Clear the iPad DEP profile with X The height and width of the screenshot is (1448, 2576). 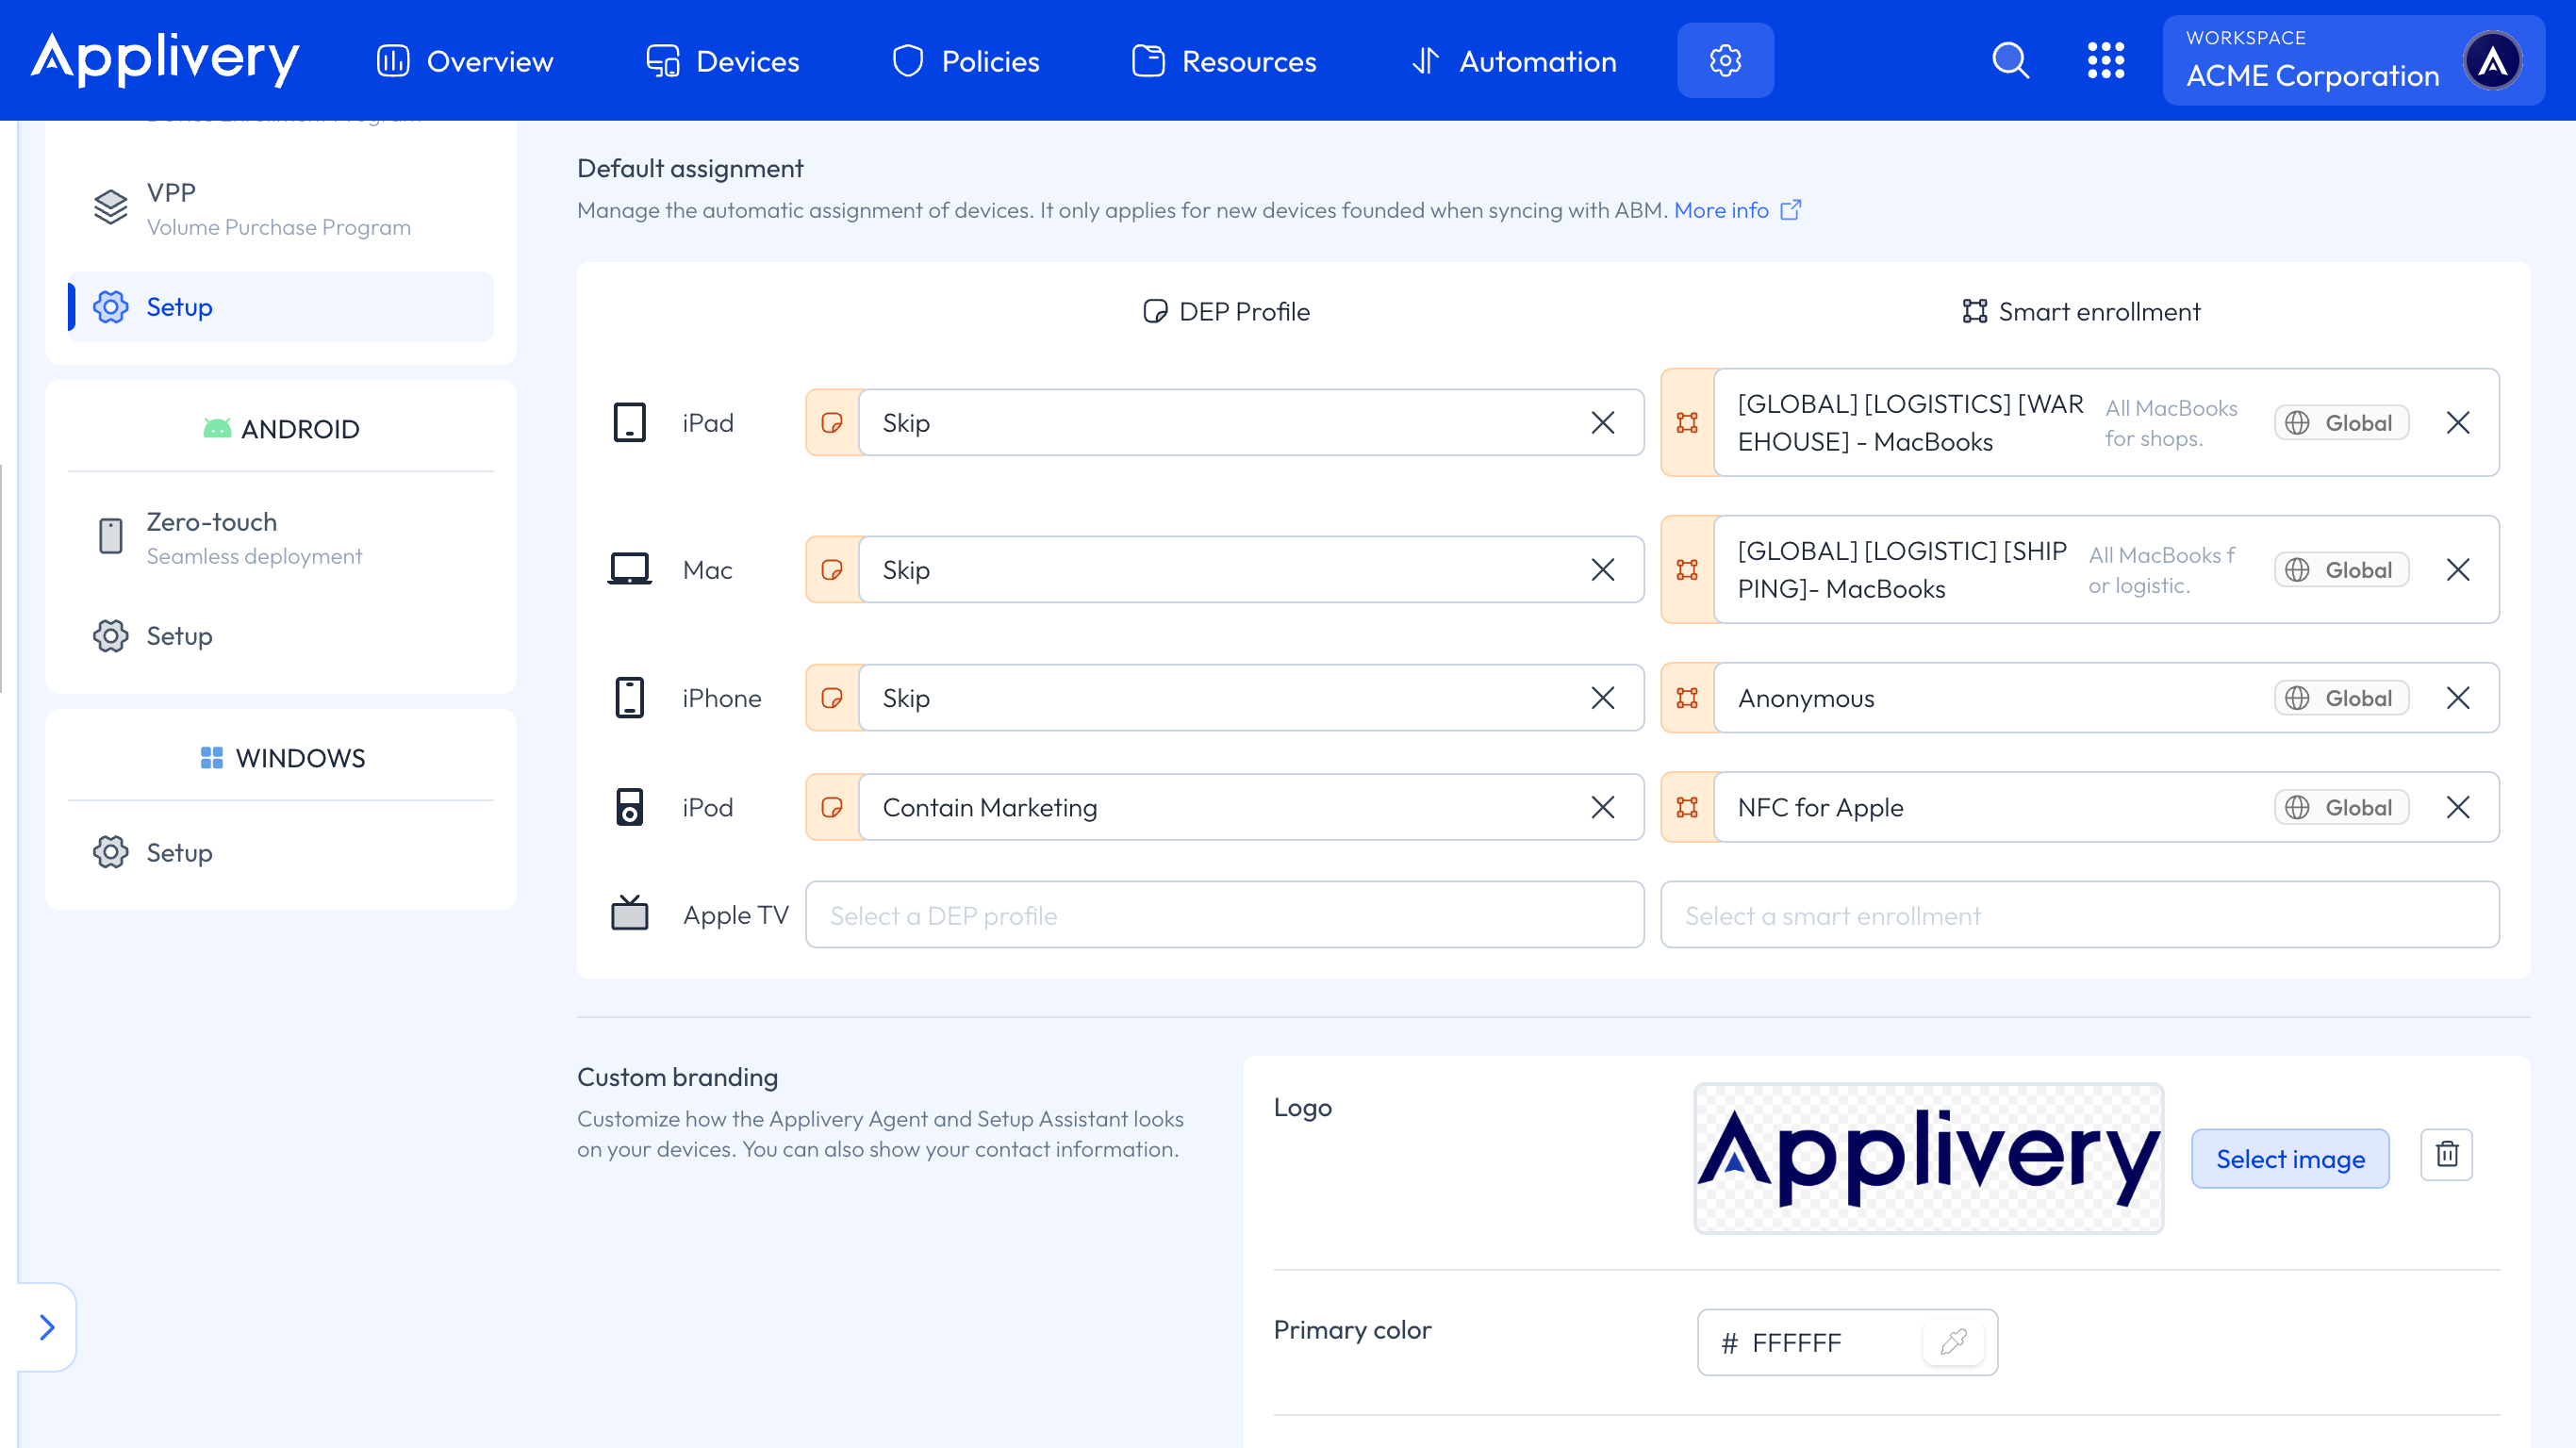point(1602,423)
